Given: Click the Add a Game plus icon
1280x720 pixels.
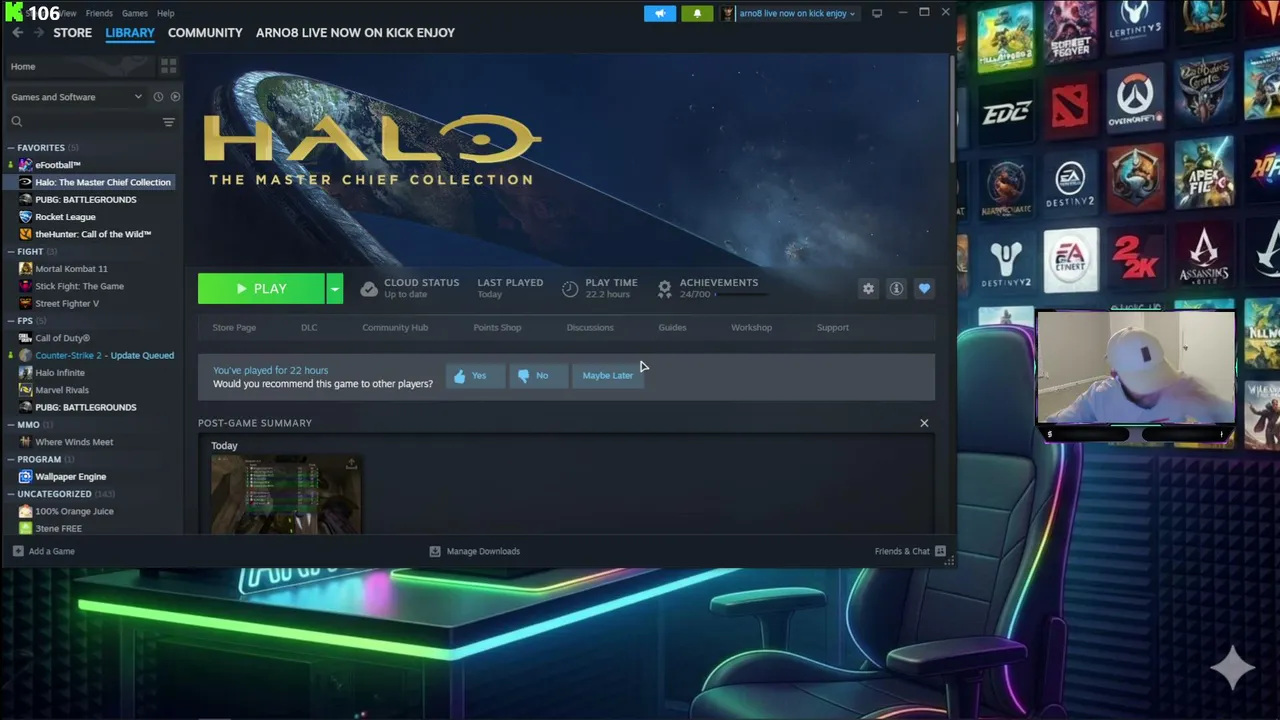Looking at the screenshot, I should [18, 551].
